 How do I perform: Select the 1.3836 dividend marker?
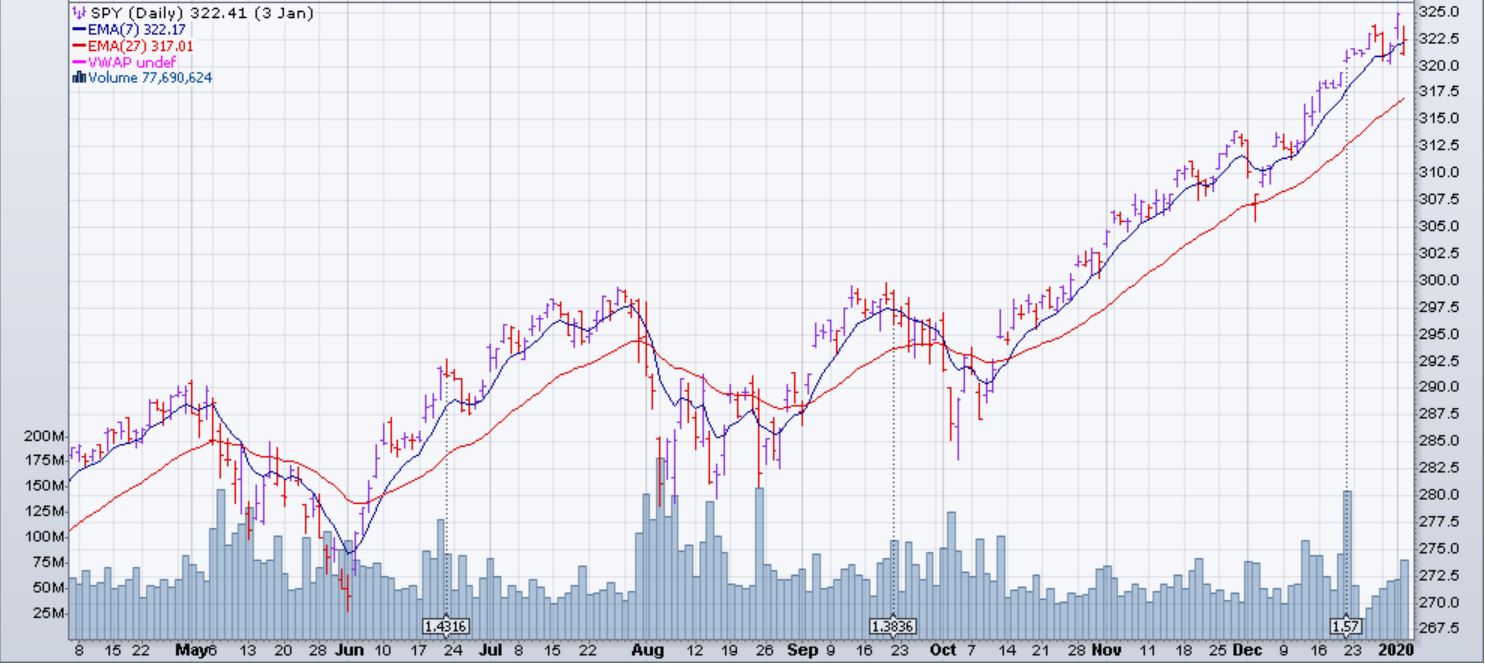tap(892, 626)
